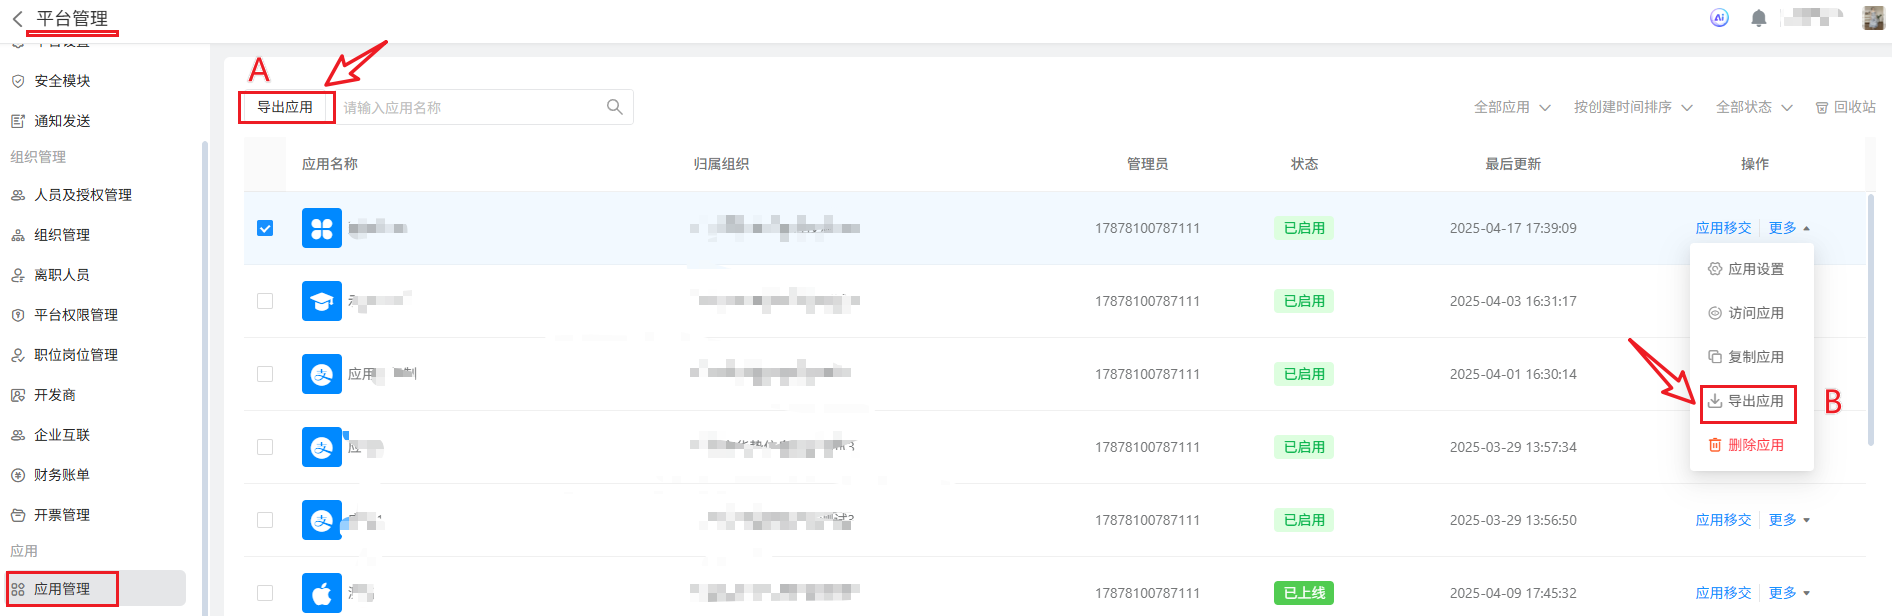Image resolution: width=1892 pixels, height=616 pixels.
Task: Focus the 请输入应用名称 search field
Action: (470, 107)
